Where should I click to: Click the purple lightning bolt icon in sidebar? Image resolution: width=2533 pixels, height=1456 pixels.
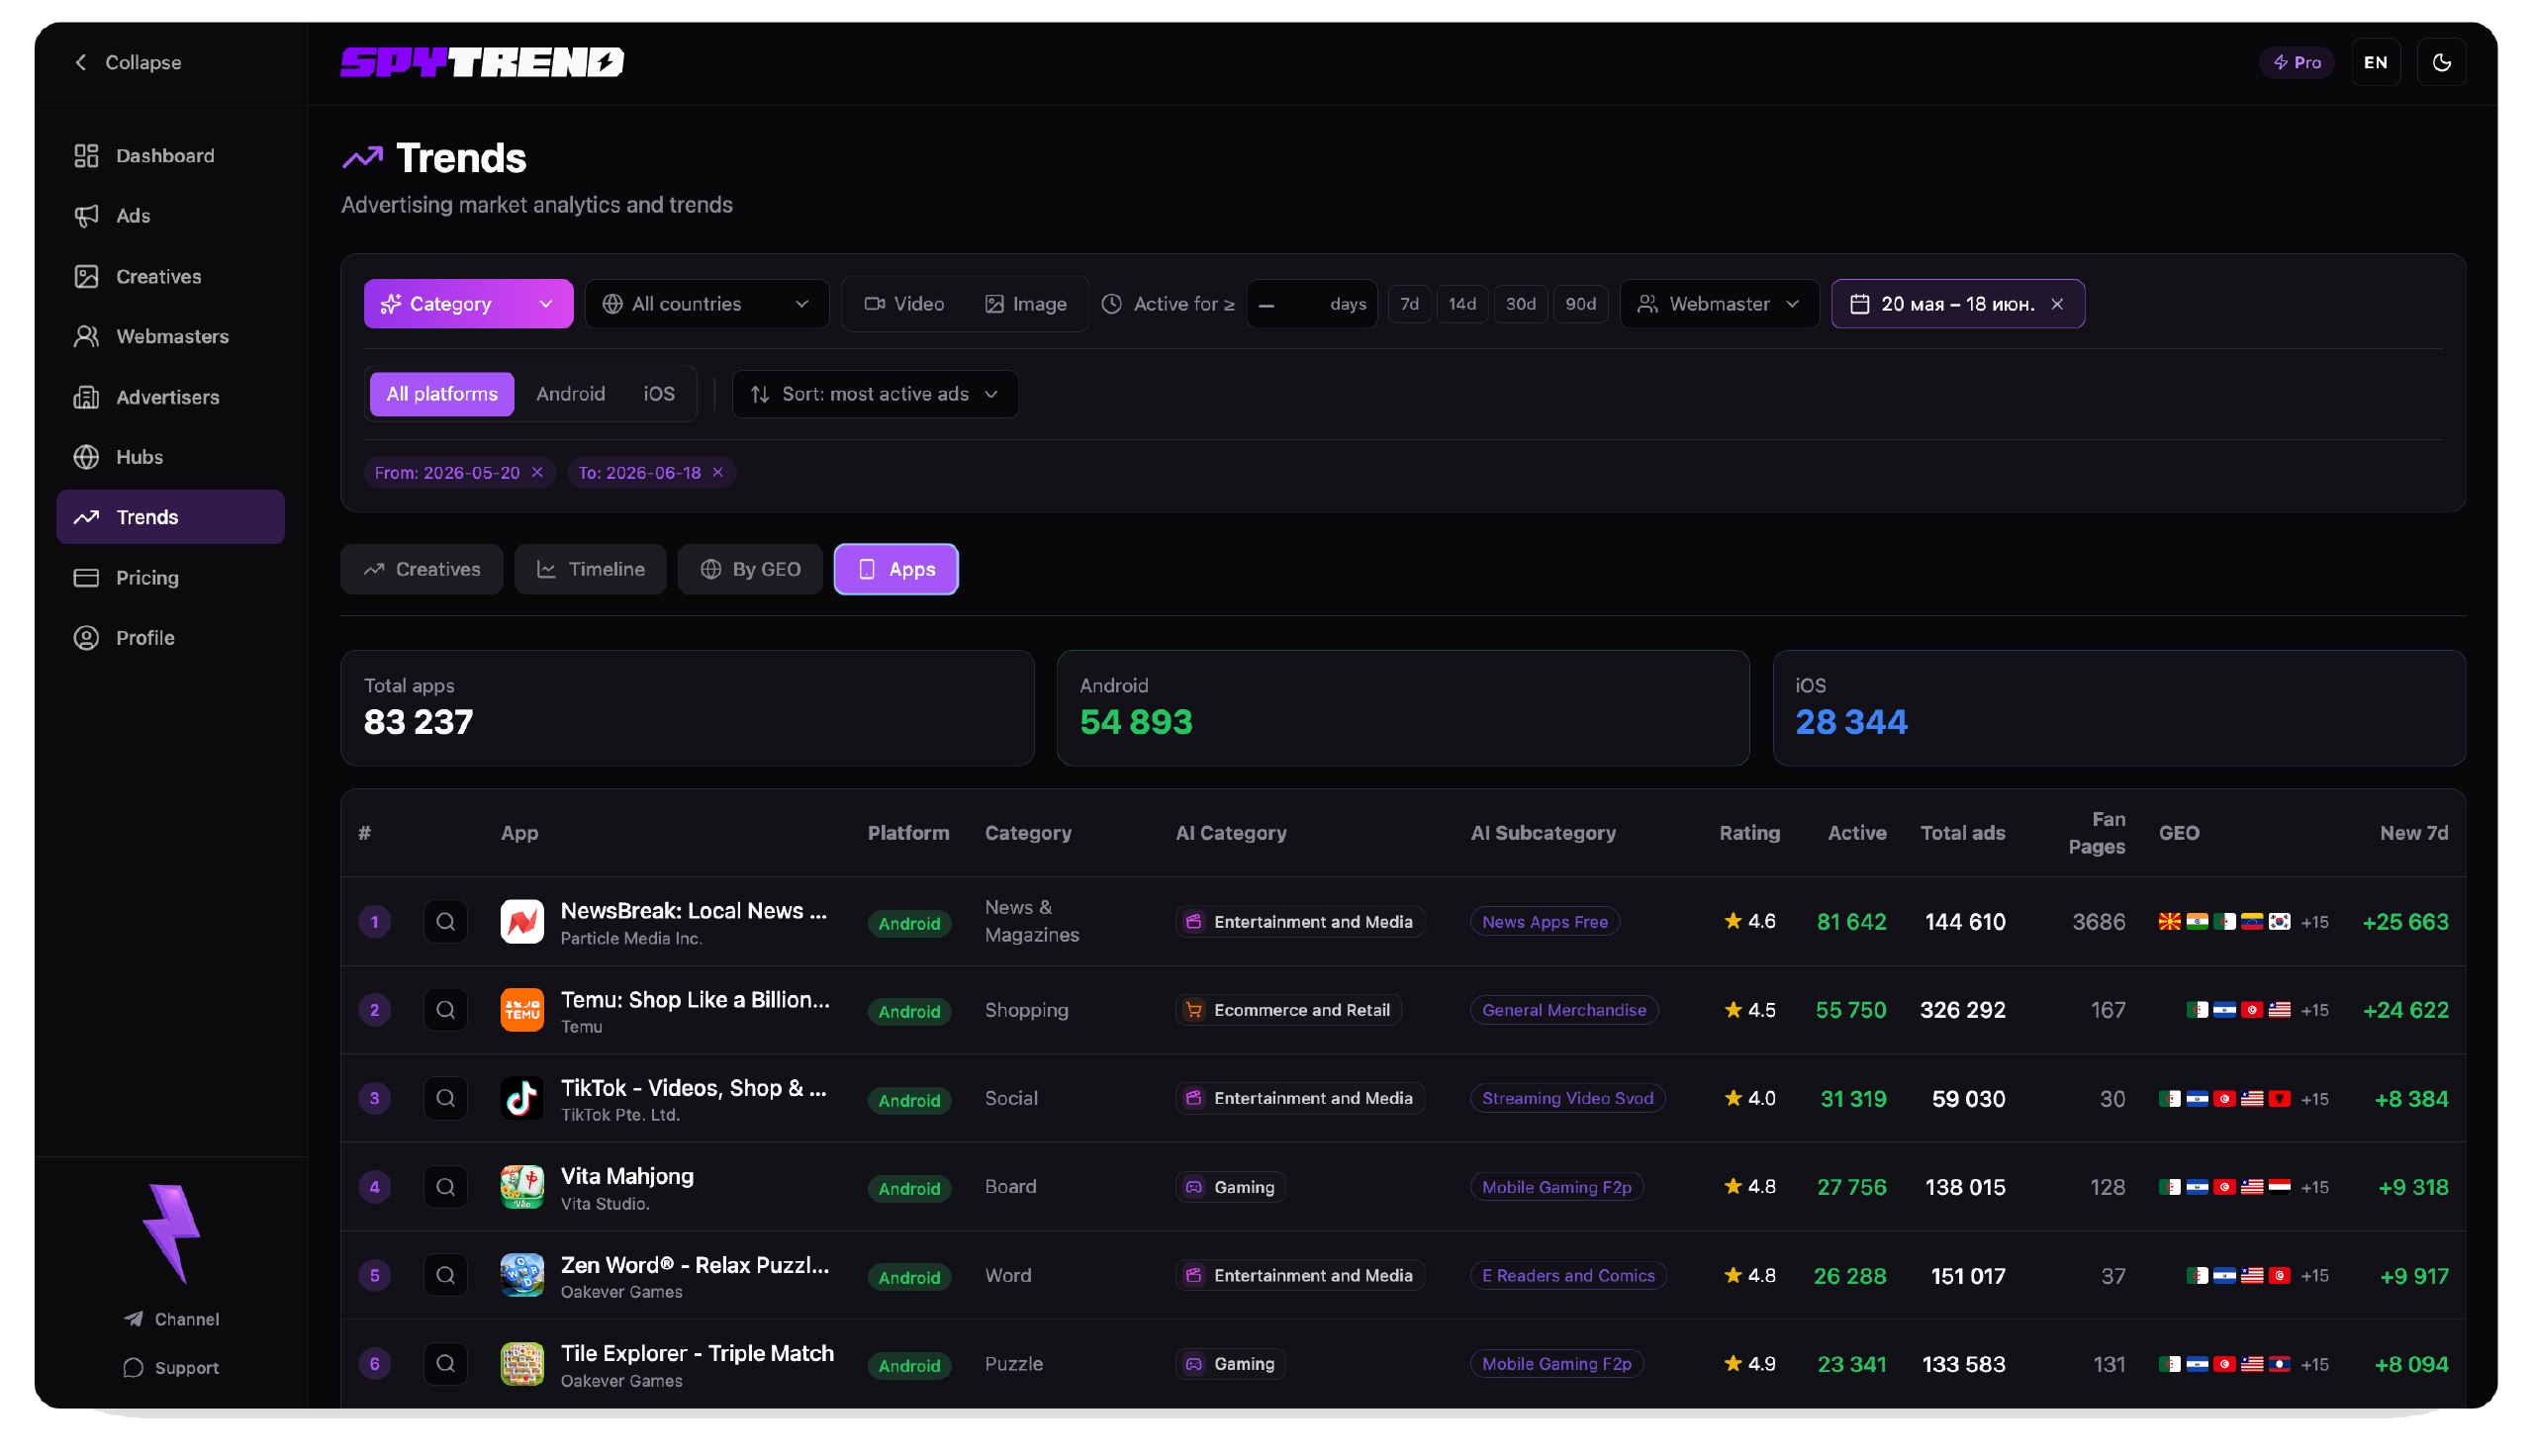(172, 1232)
